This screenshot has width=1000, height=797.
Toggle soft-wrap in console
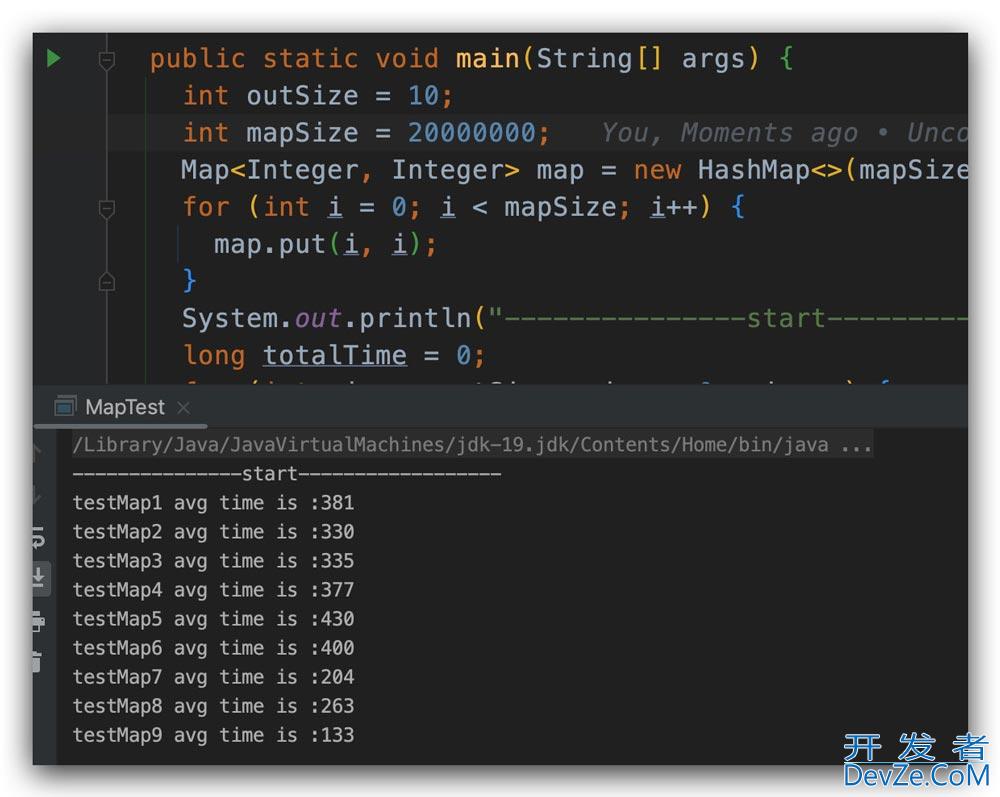coord(38,537)
